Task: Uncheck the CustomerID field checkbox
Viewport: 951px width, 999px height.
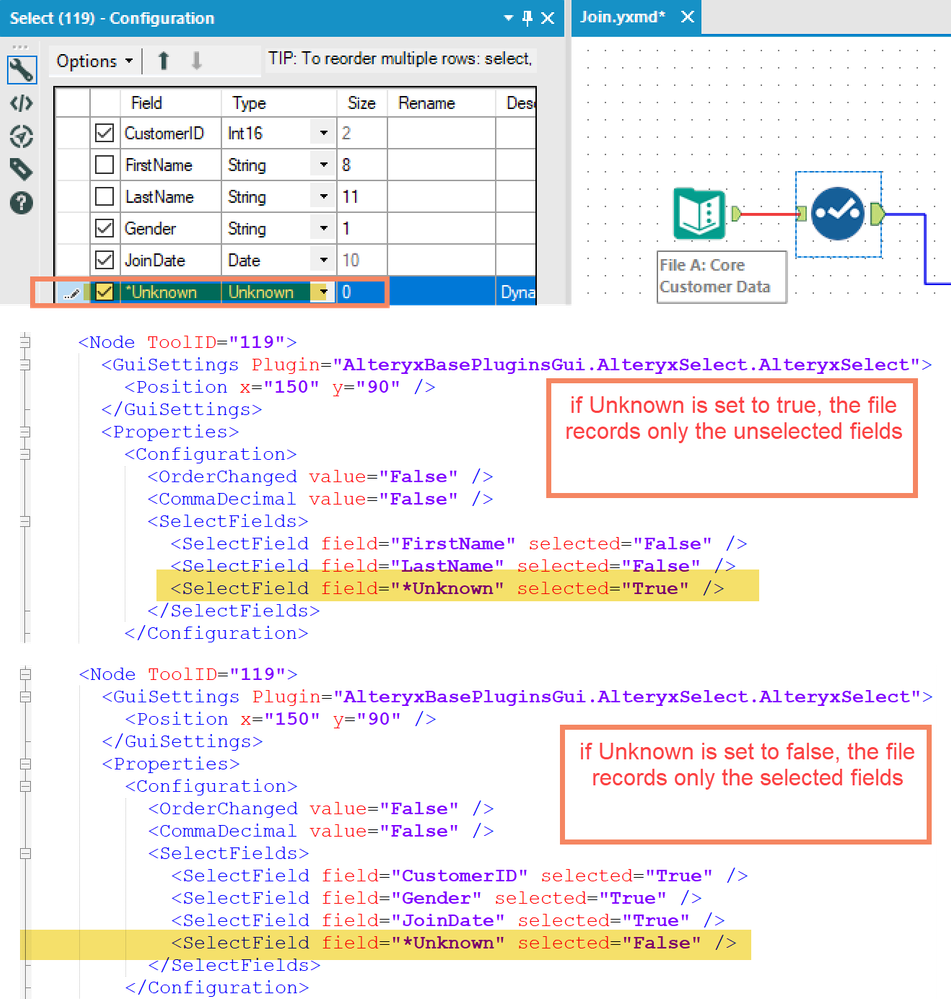Action: pos(104,133)
